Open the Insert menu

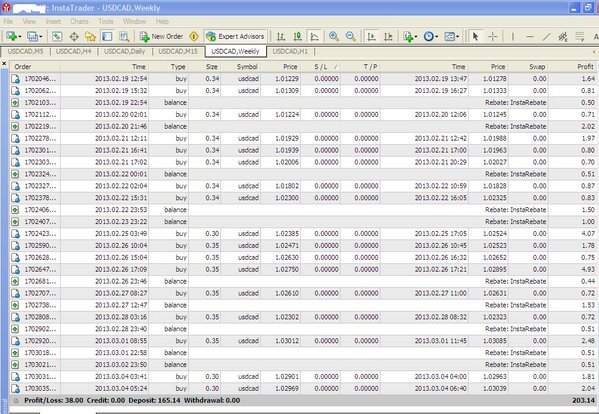tap(53, 21)
